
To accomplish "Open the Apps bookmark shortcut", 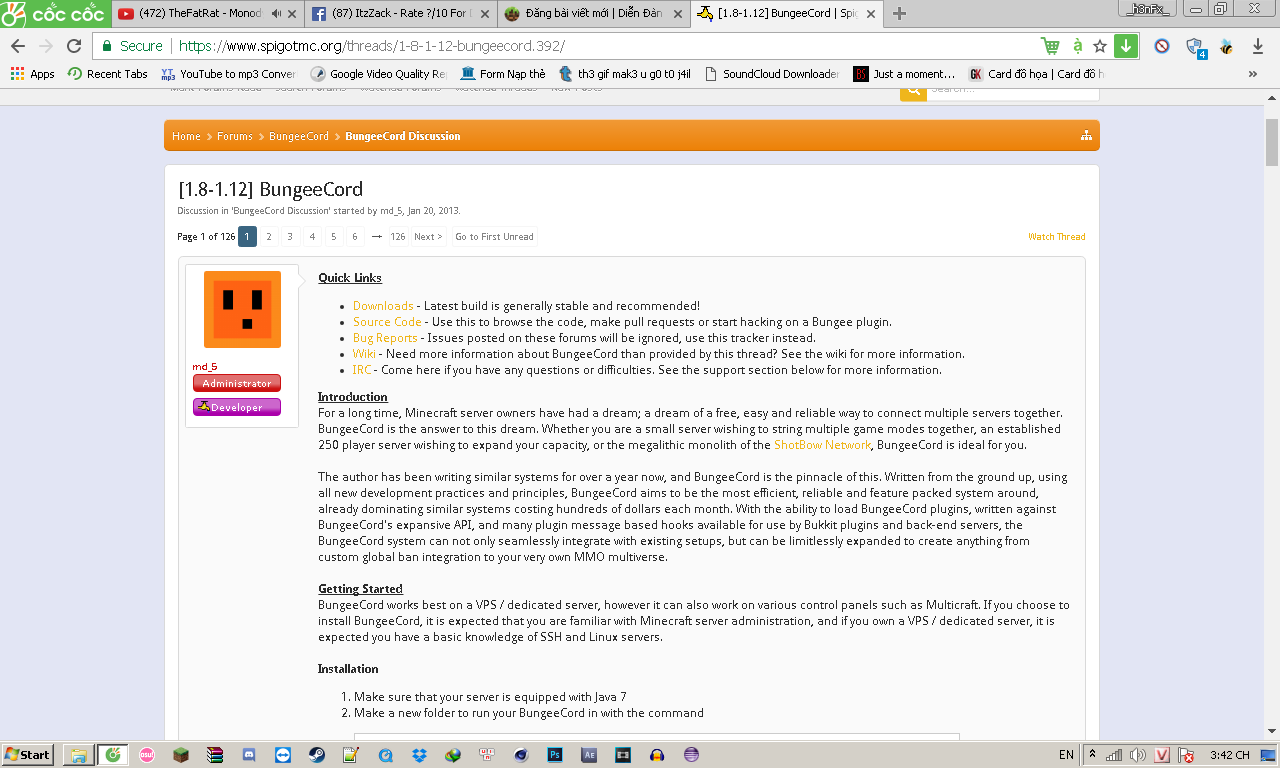I will coord(33,74).
